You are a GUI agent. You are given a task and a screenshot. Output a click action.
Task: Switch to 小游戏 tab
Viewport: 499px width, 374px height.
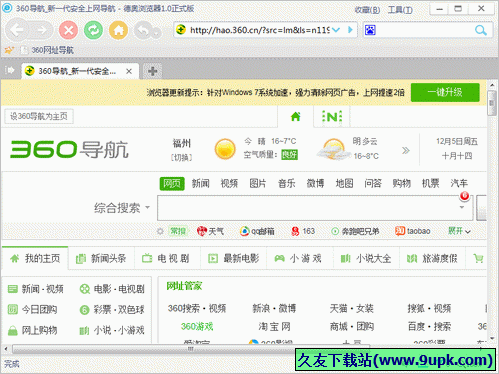coord(300,258)
